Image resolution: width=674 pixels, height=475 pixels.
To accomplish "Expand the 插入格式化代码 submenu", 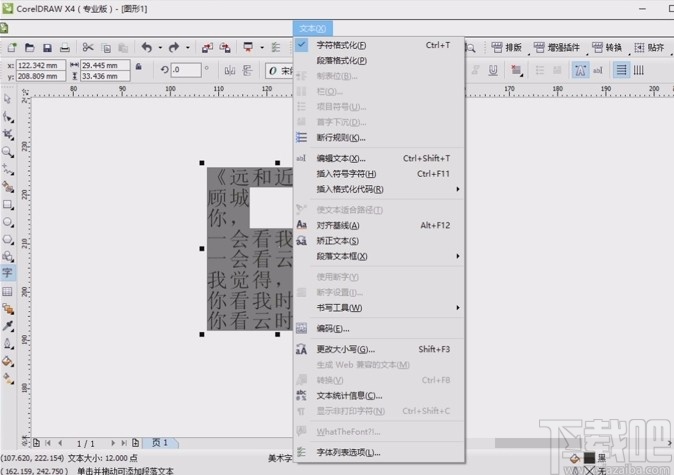I will [379, 189].
